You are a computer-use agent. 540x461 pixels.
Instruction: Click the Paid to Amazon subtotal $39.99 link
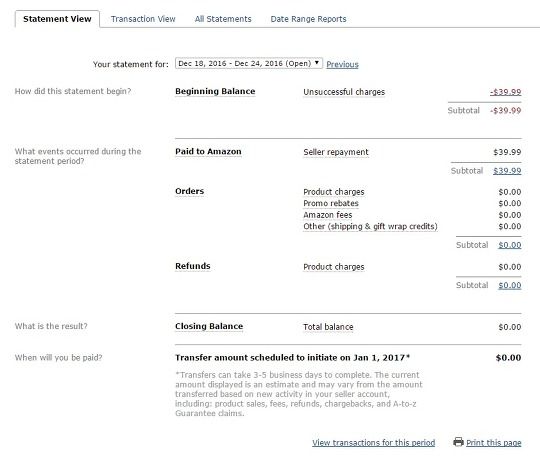click(507, 171)
